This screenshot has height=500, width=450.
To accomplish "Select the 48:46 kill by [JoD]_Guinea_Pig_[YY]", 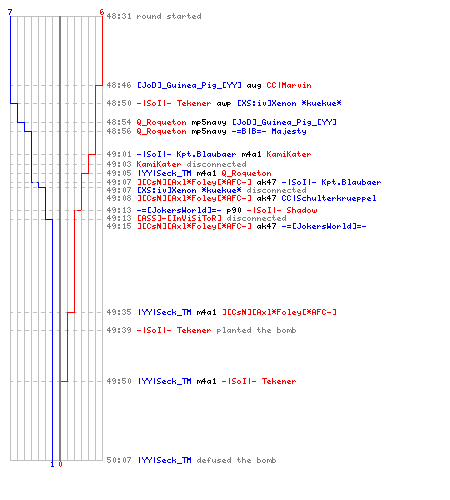I will (209, 85).
